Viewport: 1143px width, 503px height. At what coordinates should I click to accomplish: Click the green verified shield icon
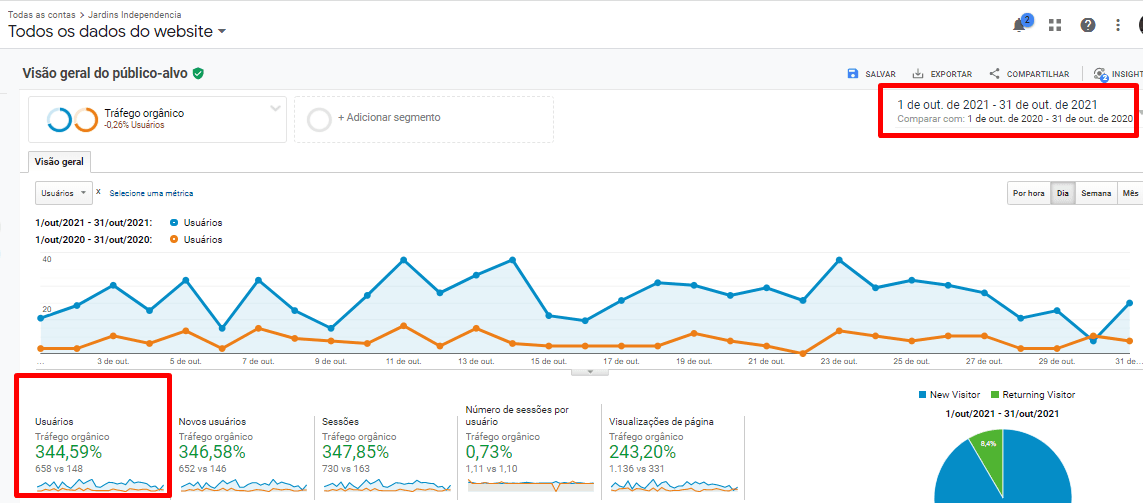[199, 73]
